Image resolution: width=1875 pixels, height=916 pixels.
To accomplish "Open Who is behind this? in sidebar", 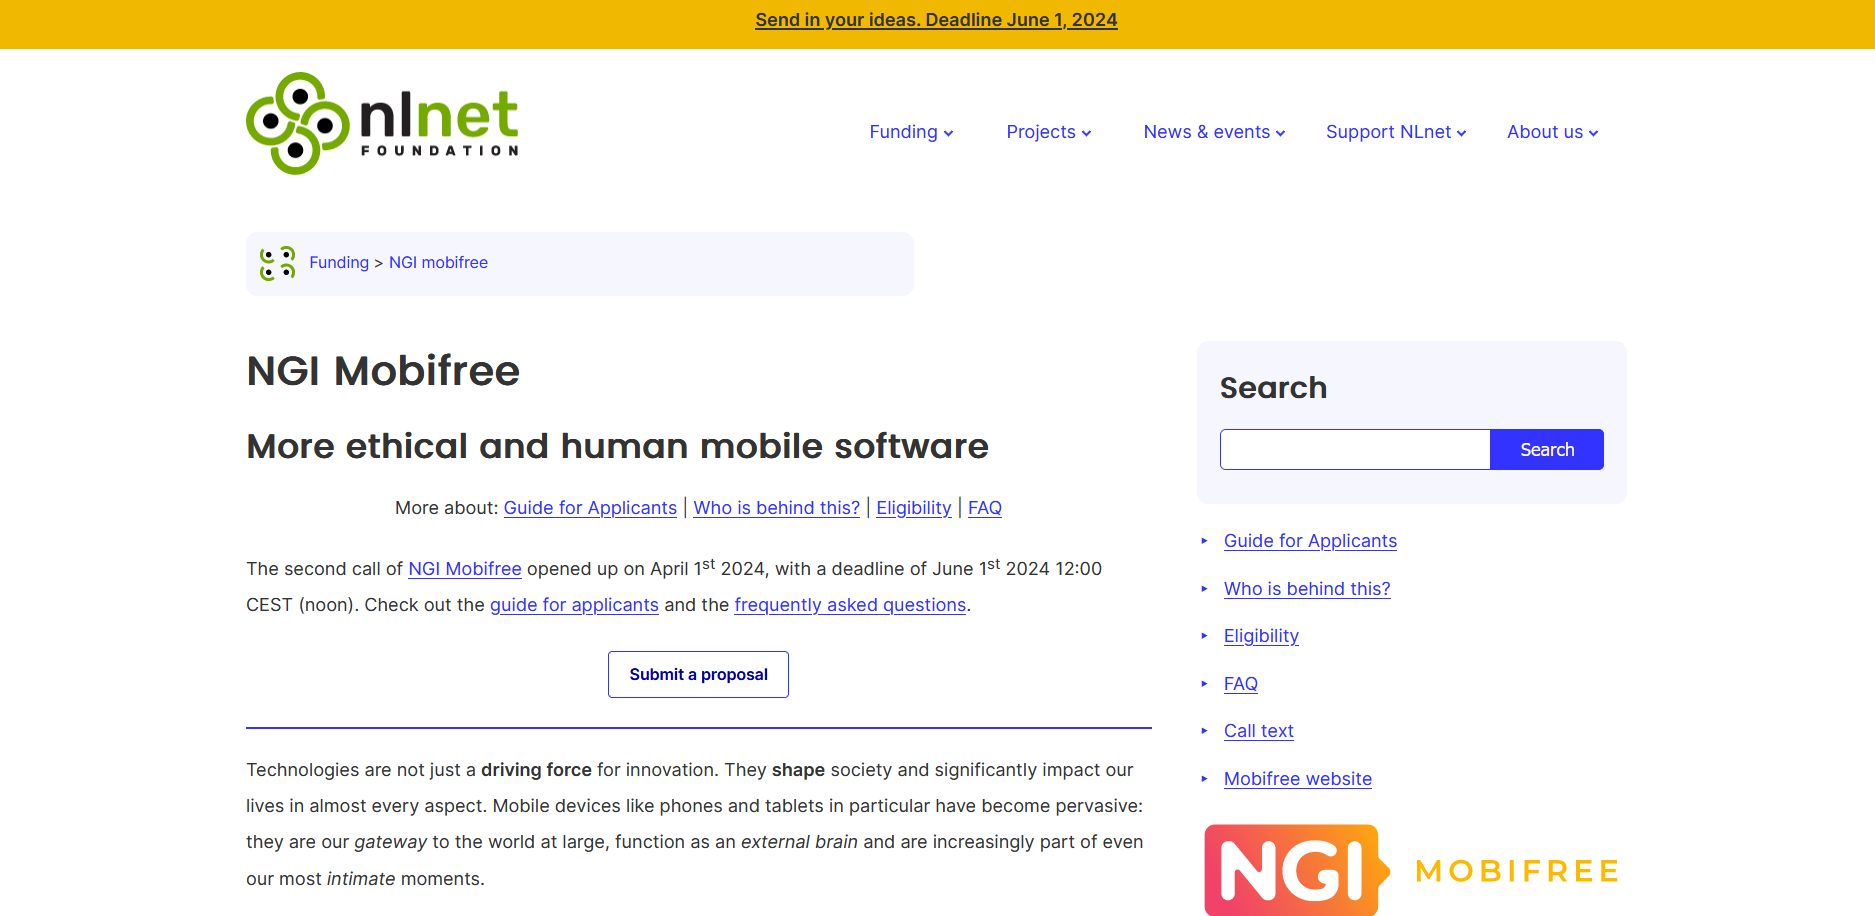I will pyautogui.click(x=1307, y=589).
